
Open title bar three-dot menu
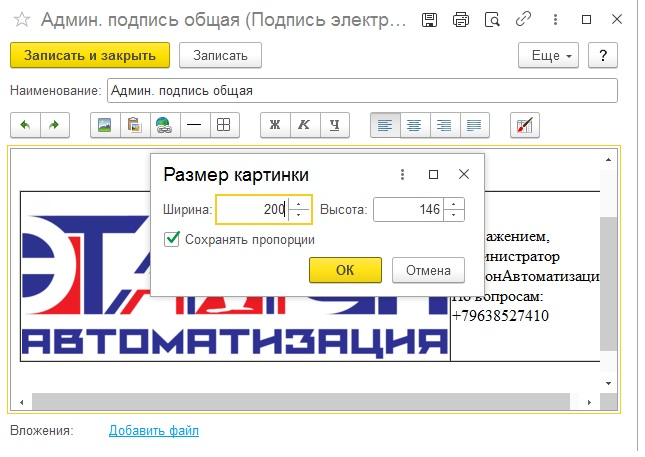click(555, 19)
